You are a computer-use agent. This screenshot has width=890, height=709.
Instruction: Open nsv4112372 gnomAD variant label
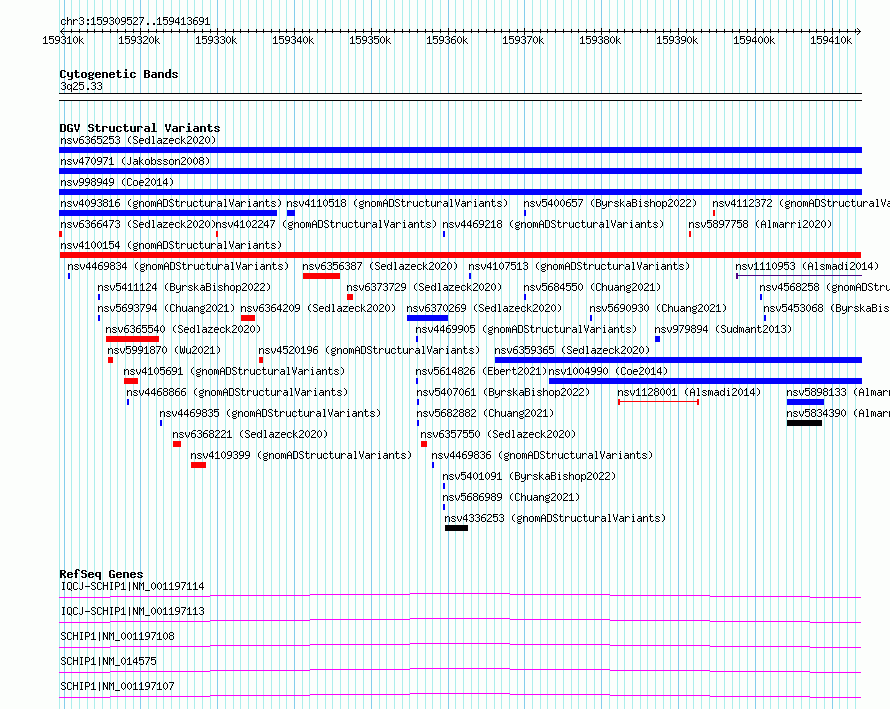pos(801,203)
